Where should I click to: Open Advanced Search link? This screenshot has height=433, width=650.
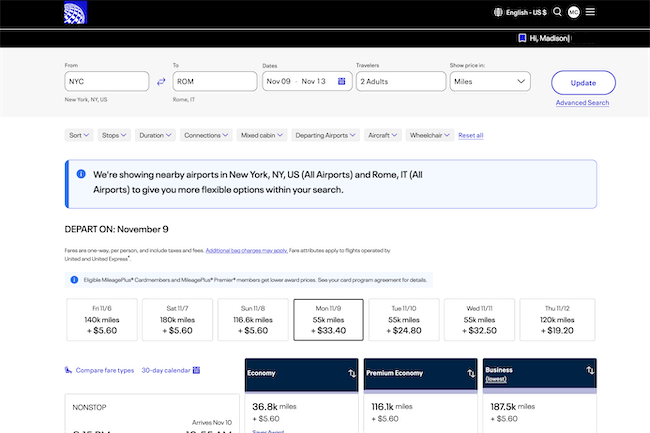[582, 102]
